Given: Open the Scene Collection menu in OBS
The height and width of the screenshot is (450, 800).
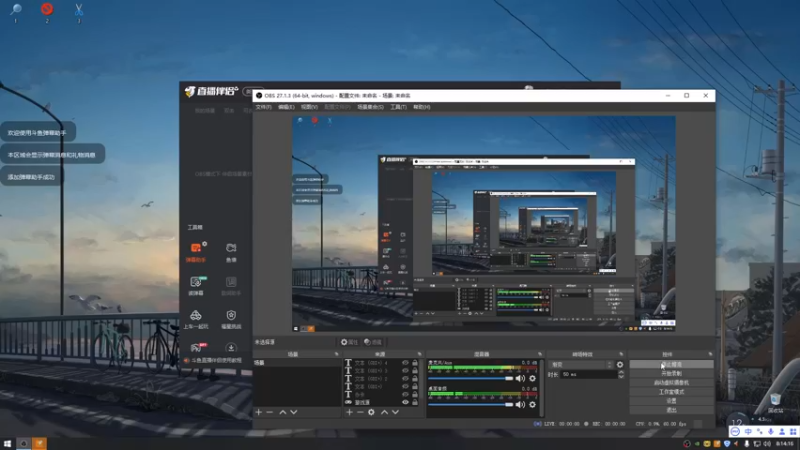Looking at the screenshot, I should (370, 107).
